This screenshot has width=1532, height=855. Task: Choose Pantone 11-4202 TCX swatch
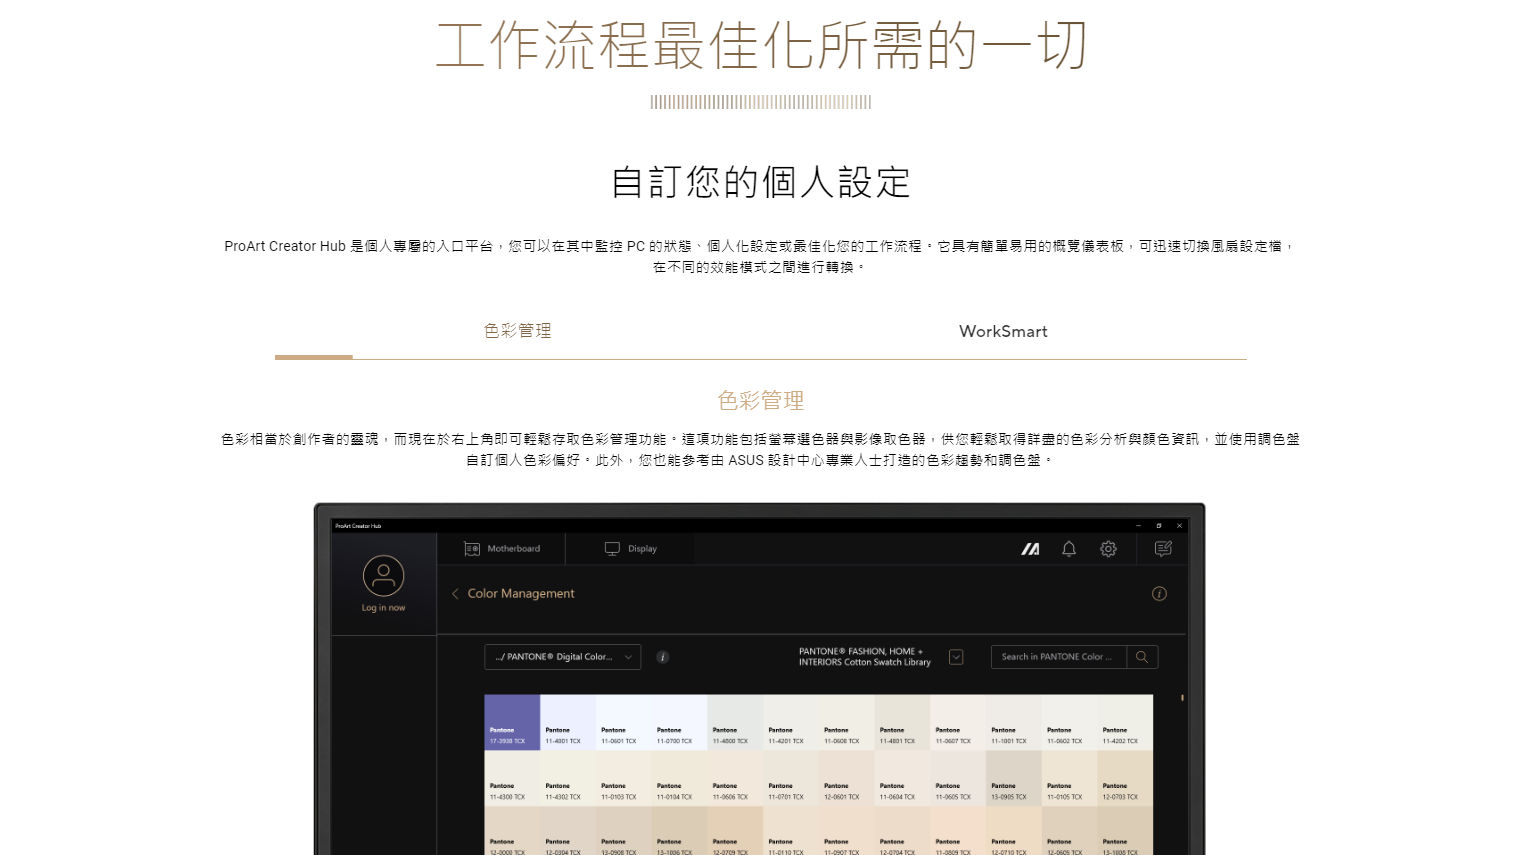[x=1125, y=723]
